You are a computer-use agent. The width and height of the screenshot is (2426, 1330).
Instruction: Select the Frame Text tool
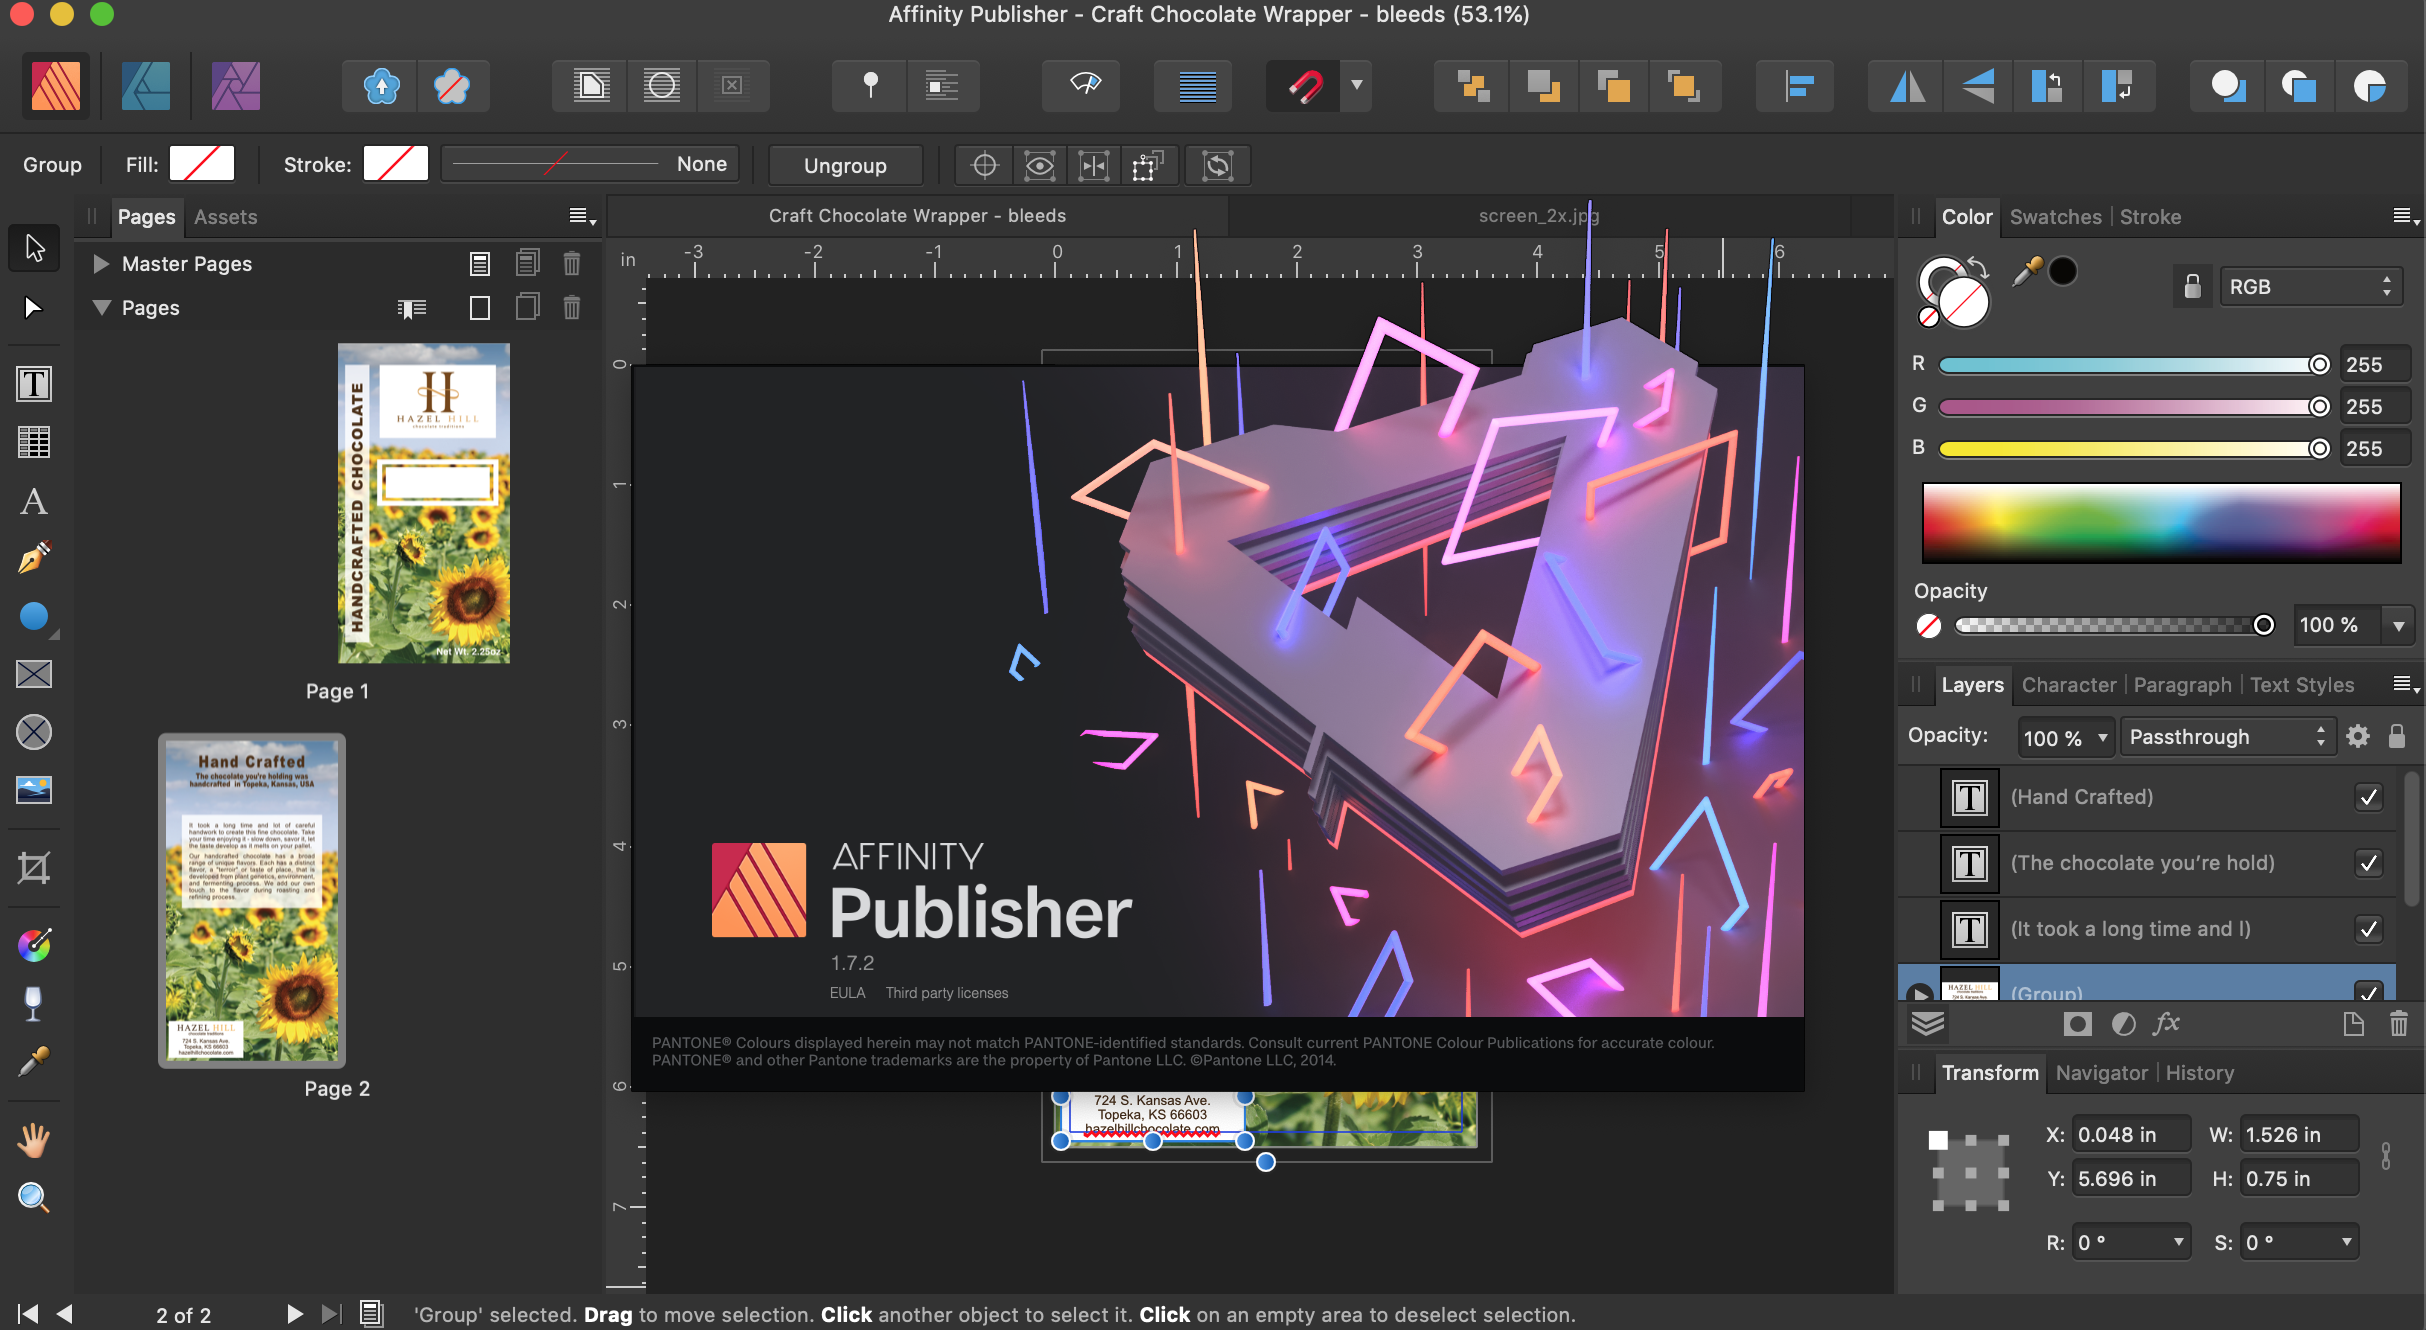(x=34, y=384)
